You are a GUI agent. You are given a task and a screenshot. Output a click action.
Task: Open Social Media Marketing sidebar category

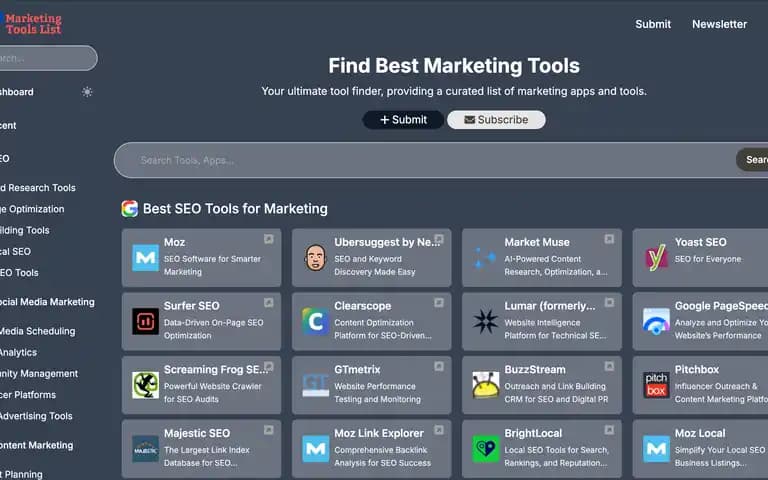[47, 302]
